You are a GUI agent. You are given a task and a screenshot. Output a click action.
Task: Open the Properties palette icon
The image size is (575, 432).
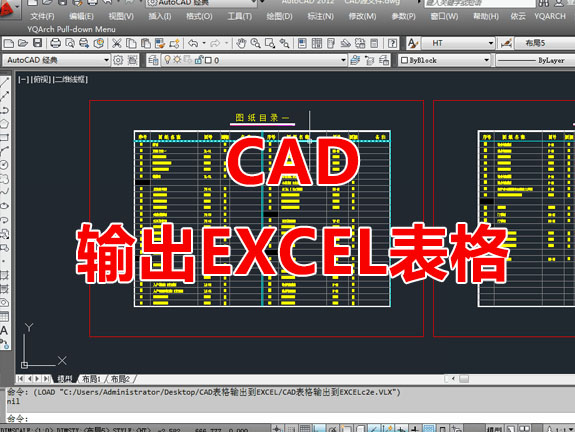(302, 43)
